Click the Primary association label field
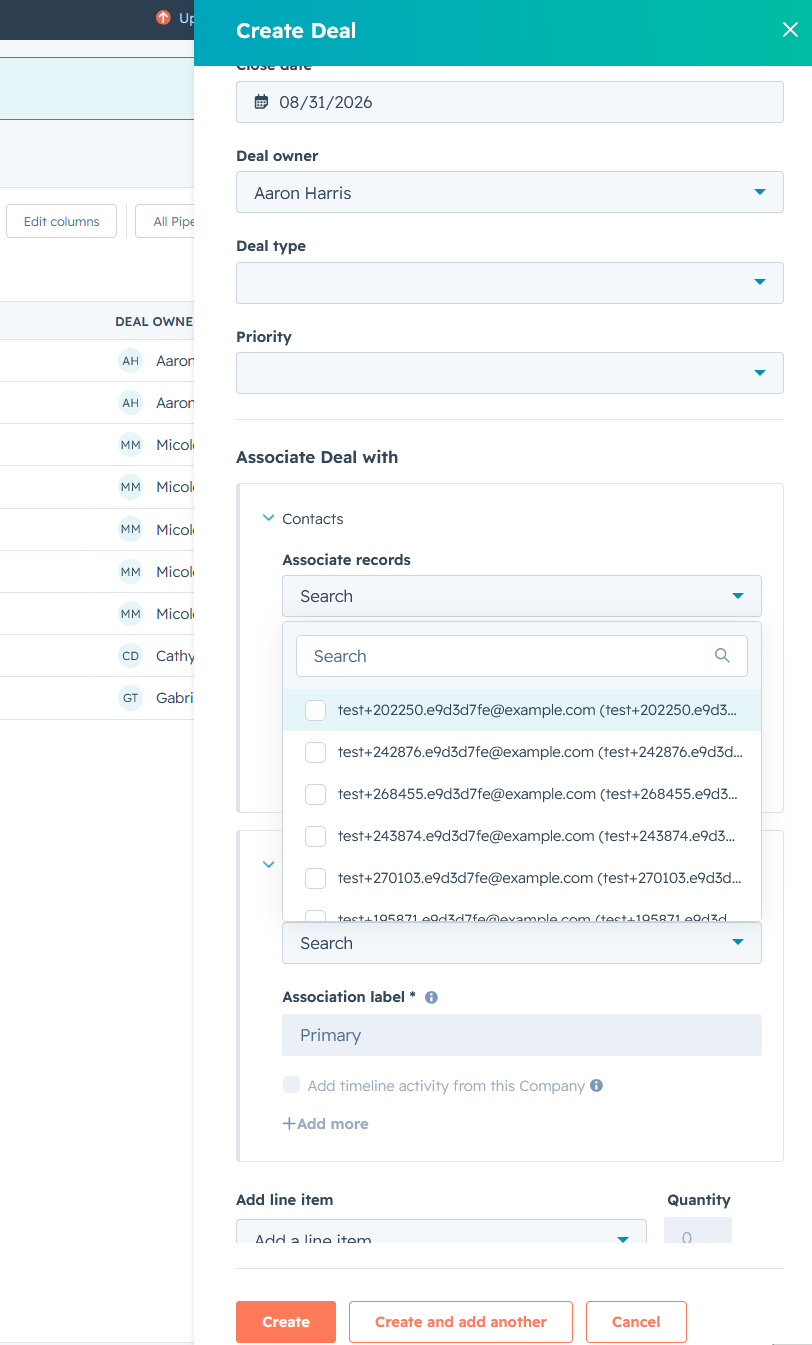The height and width of the screenshot is (1345, 812). [522, 1035]
